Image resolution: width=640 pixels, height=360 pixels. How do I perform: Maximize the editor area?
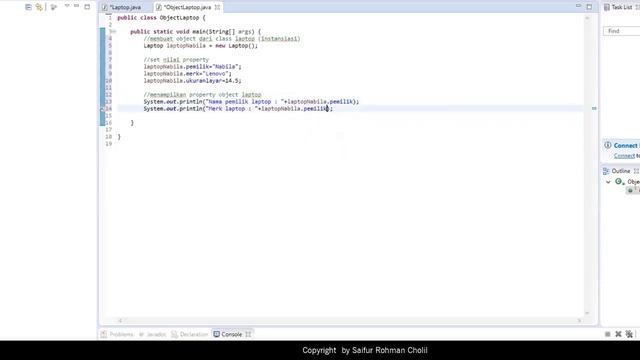[x=589, y=7]
